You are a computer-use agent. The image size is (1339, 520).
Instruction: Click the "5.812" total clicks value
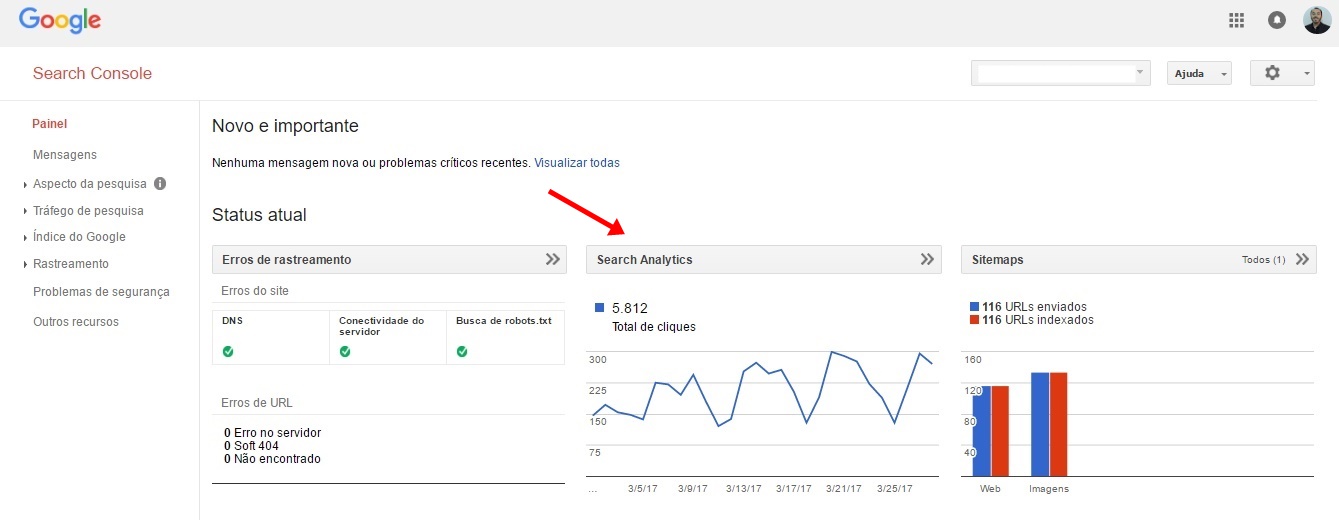pos(630,308)
